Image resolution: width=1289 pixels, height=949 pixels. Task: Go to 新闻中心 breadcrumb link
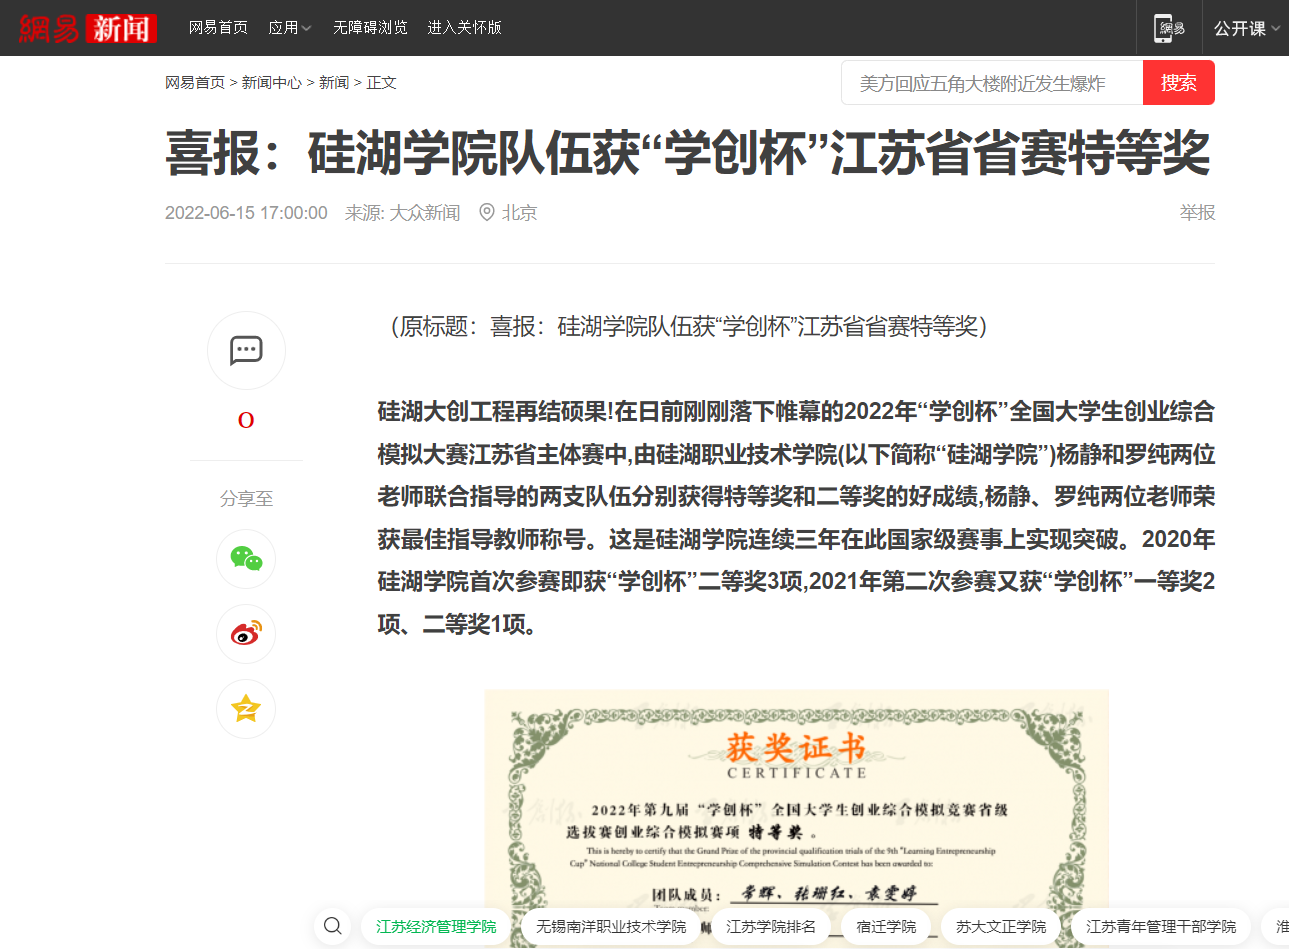coord(271,83)
